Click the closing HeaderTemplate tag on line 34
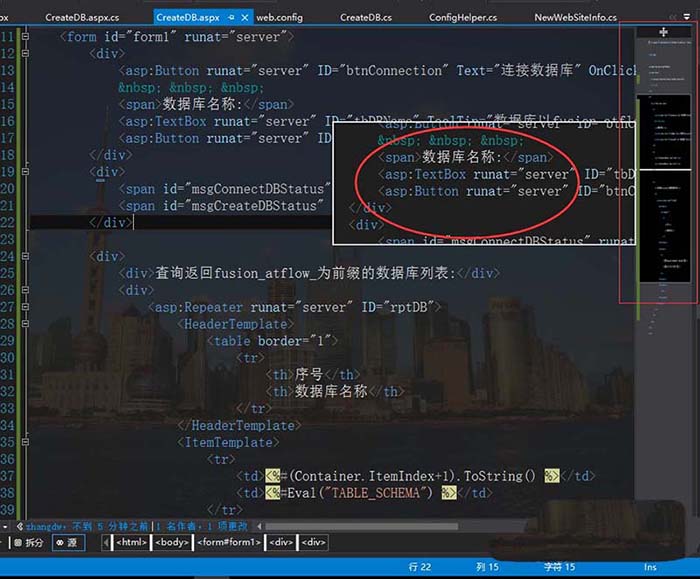The height and width of the screenshot is (579, 700). [239, 425]
